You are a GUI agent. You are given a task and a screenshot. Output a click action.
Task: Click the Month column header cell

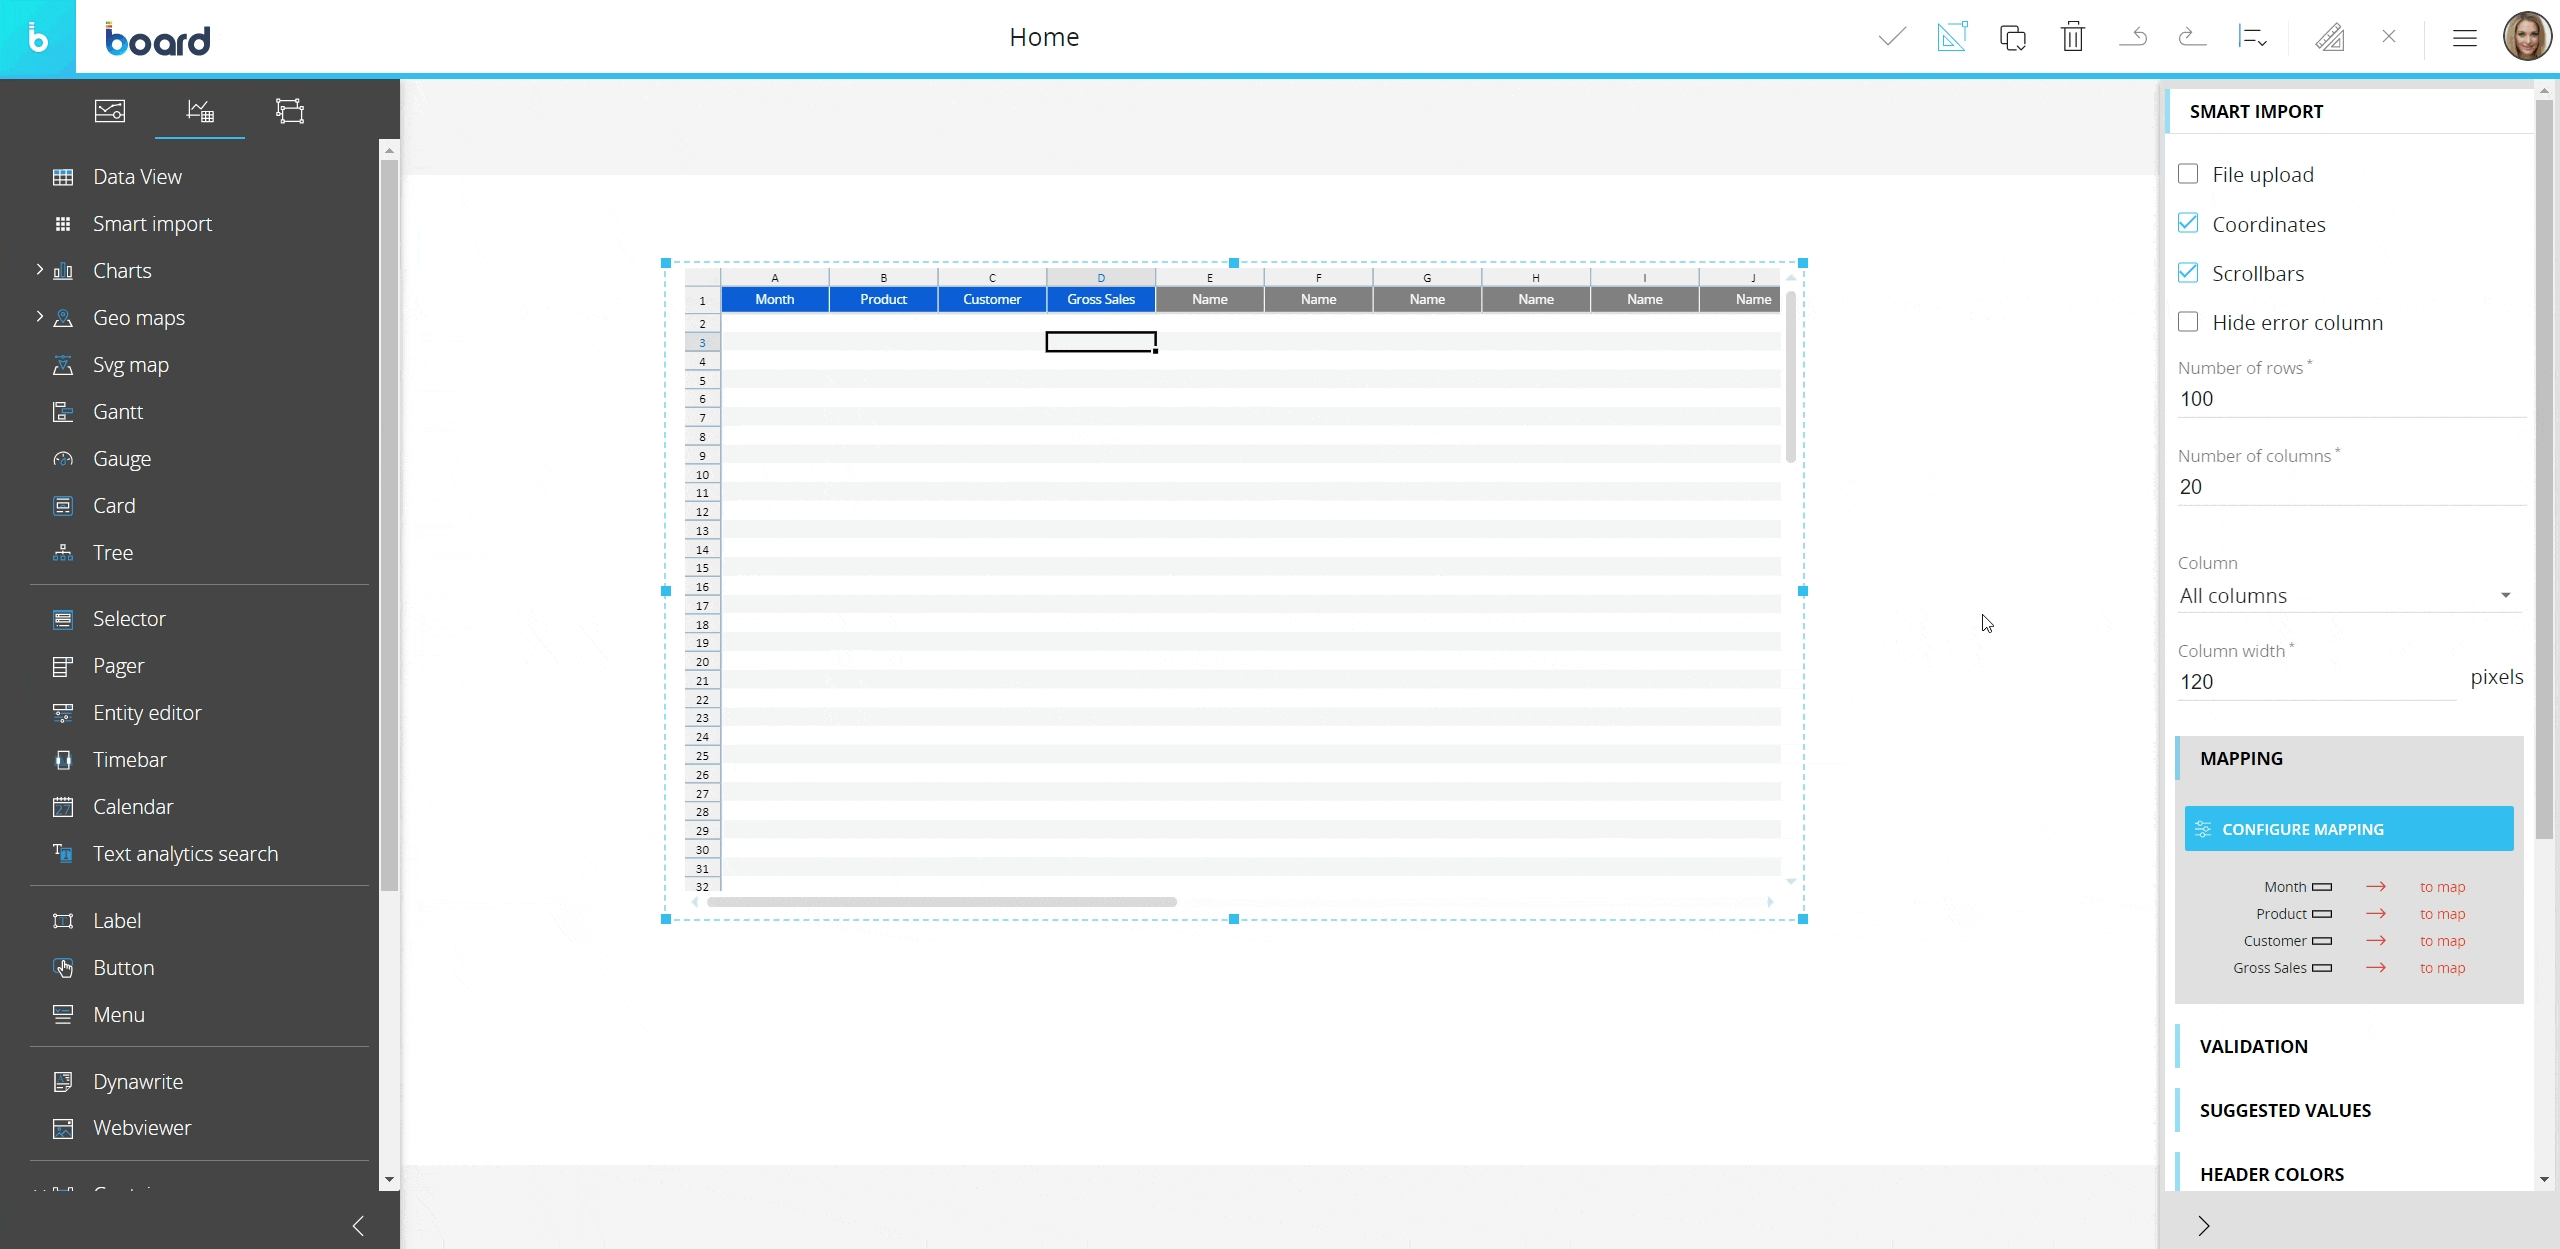[775, 299]
